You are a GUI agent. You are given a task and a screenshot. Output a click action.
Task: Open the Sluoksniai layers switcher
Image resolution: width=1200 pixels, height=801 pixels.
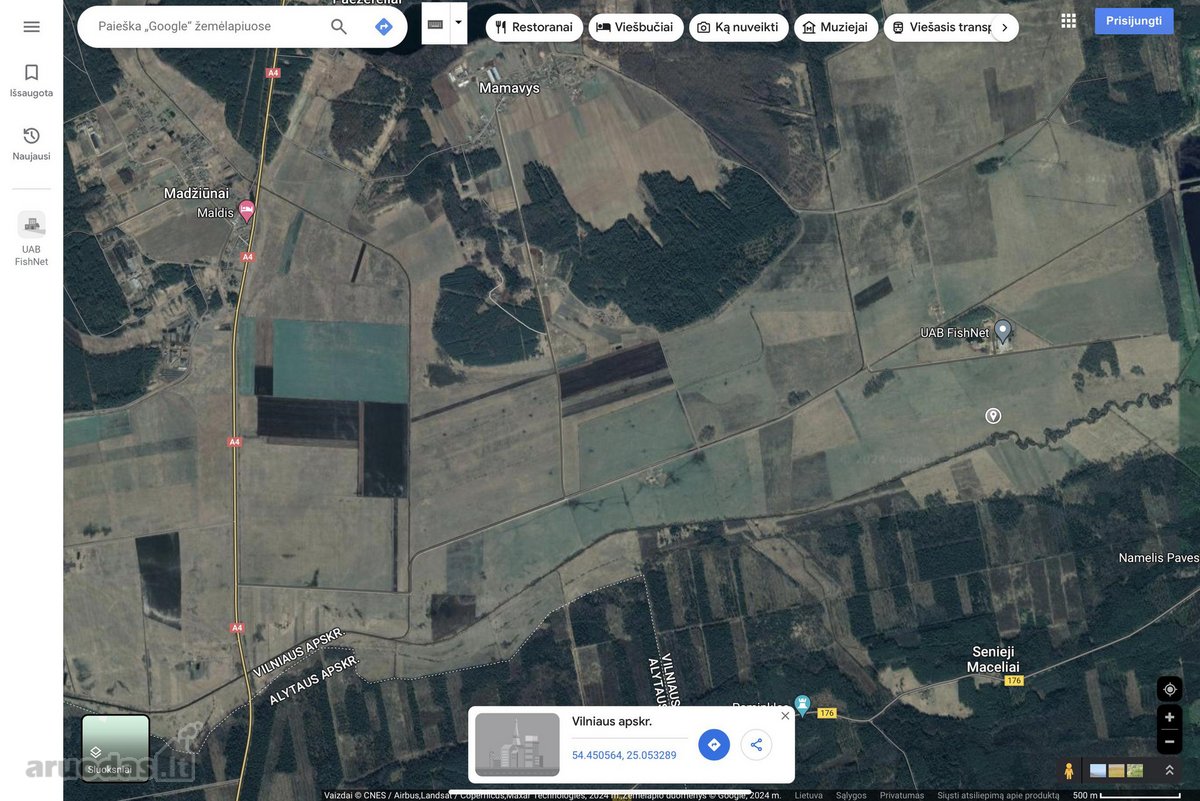point(115,748)
